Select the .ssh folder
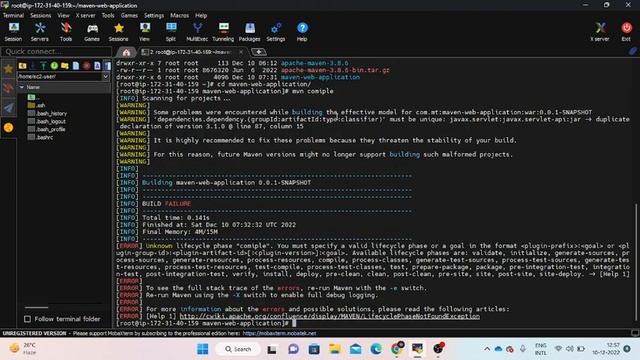The height and width of the screenshot is (360, 640). coord(37,105)
